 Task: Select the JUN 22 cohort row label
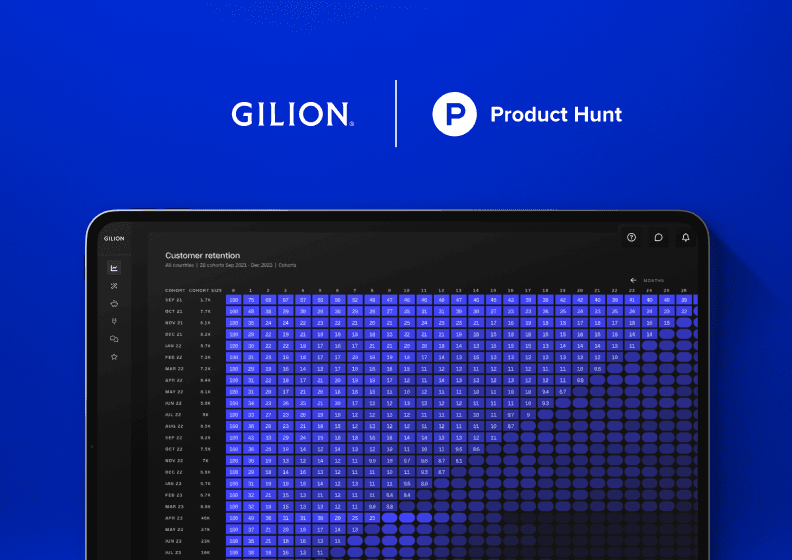tap(173, 403)
